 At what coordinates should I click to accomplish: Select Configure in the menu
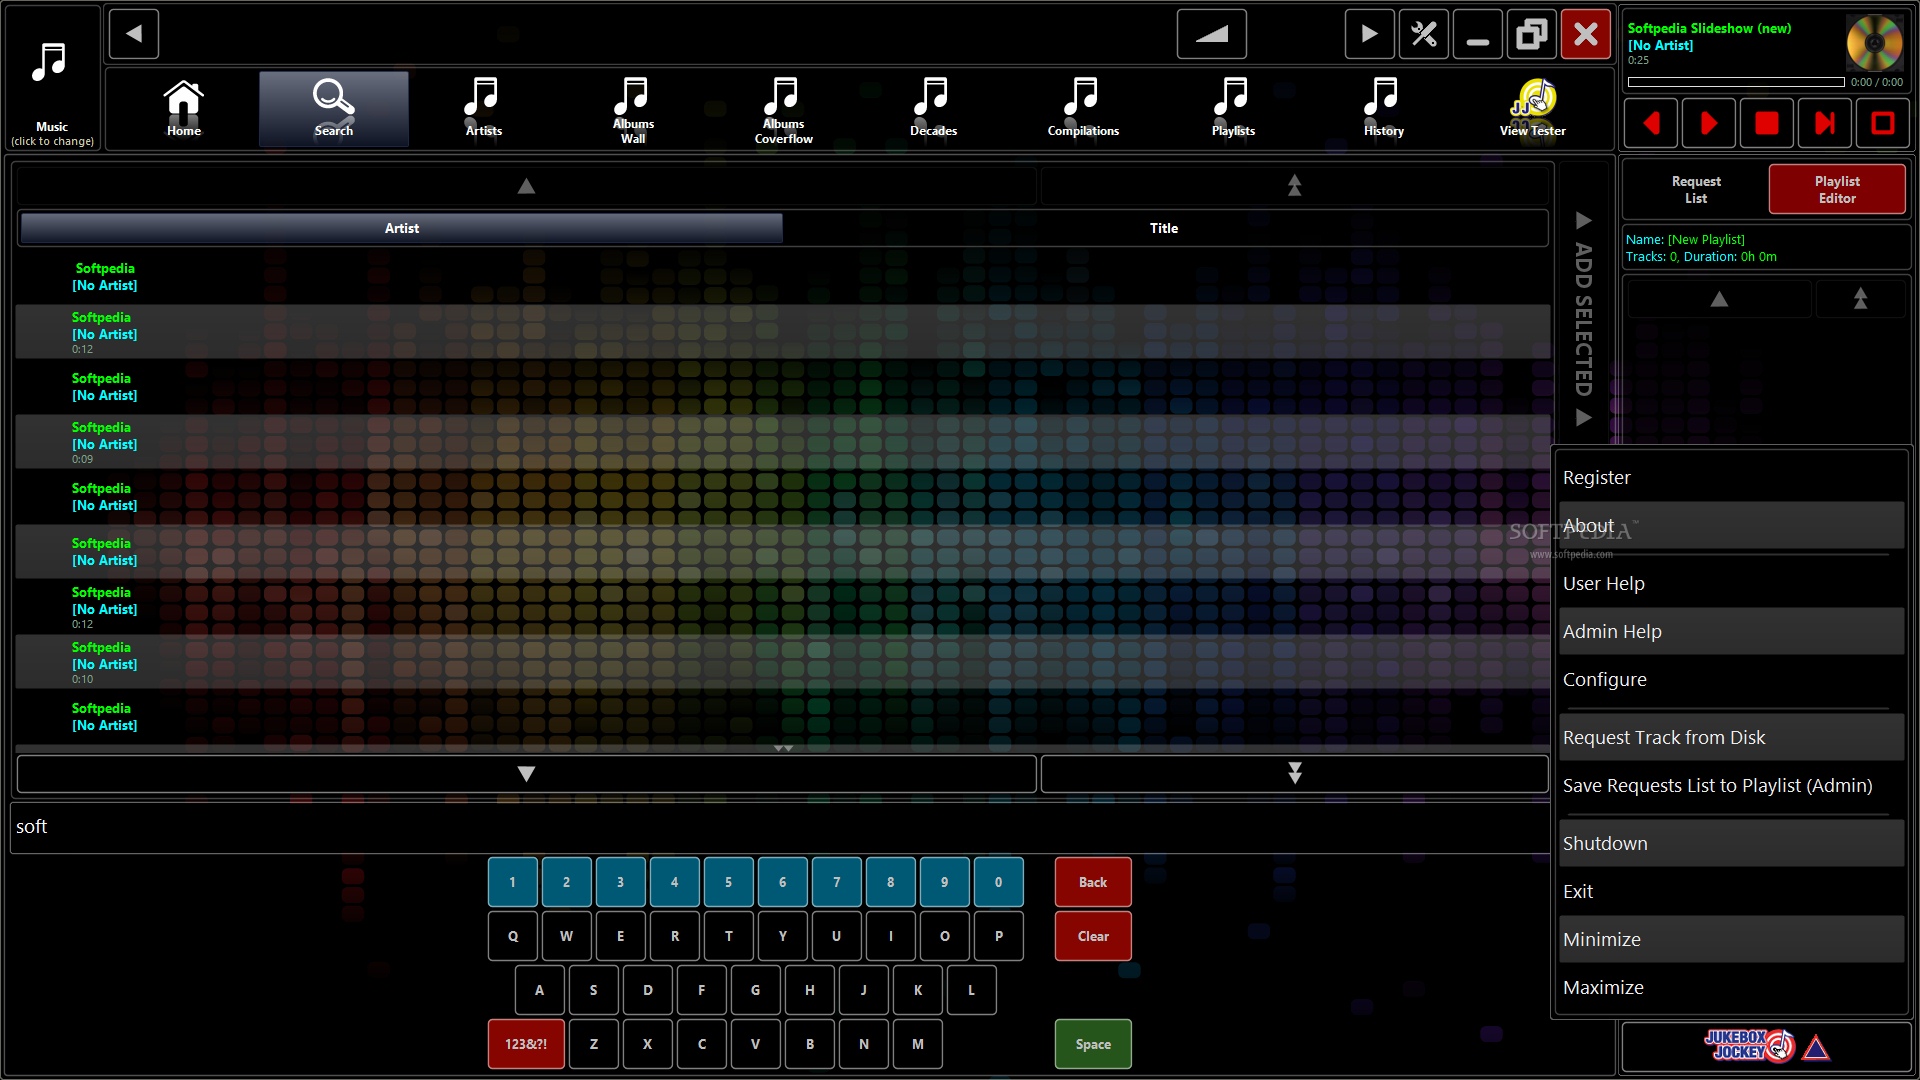1731,680
